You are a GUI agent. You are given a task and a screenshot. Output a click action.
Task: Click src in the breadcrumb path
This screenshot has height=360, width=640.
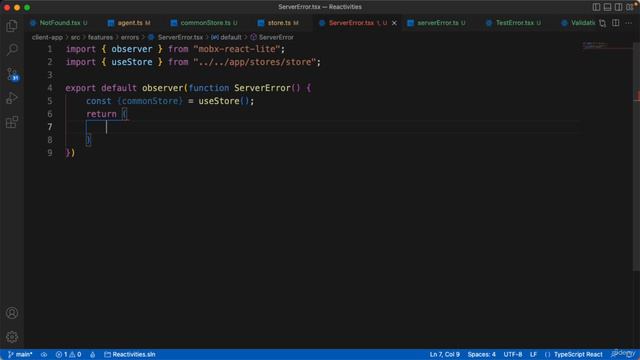75,37
